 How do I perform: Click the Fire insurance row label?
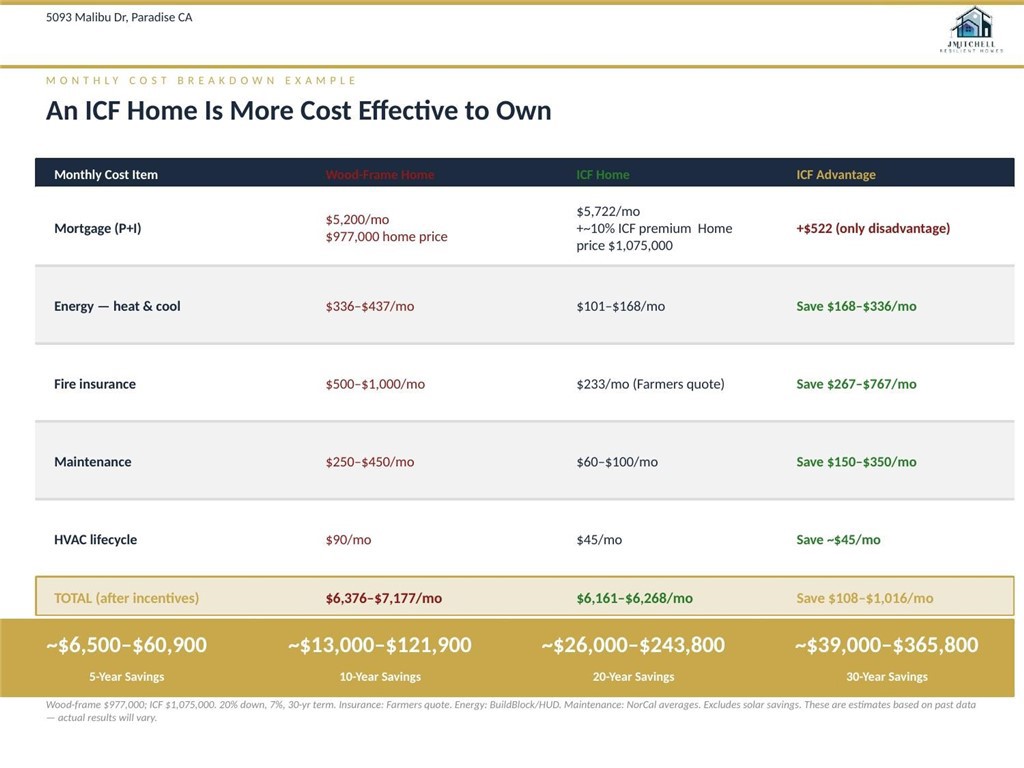tap(95, 384)
